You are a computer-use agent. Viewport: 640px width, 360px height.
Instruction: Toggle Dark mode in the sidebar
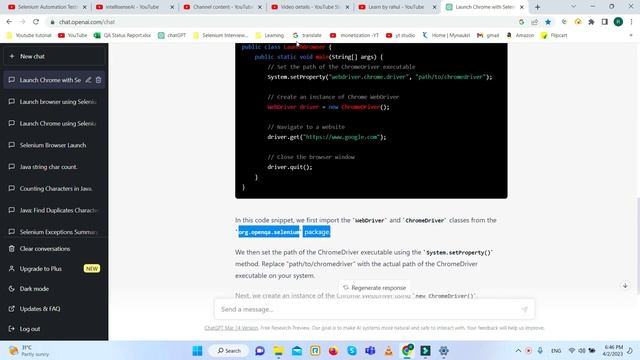coord(54,289)
